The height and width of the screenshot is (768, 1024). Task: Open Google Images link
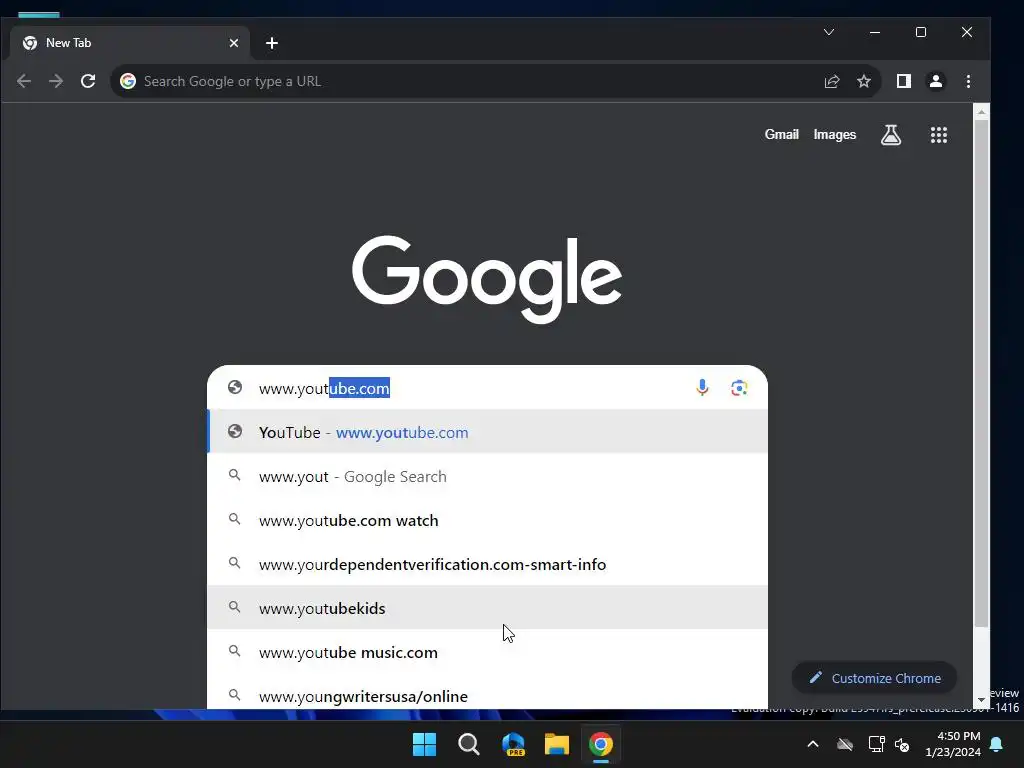tap(835, 135)
